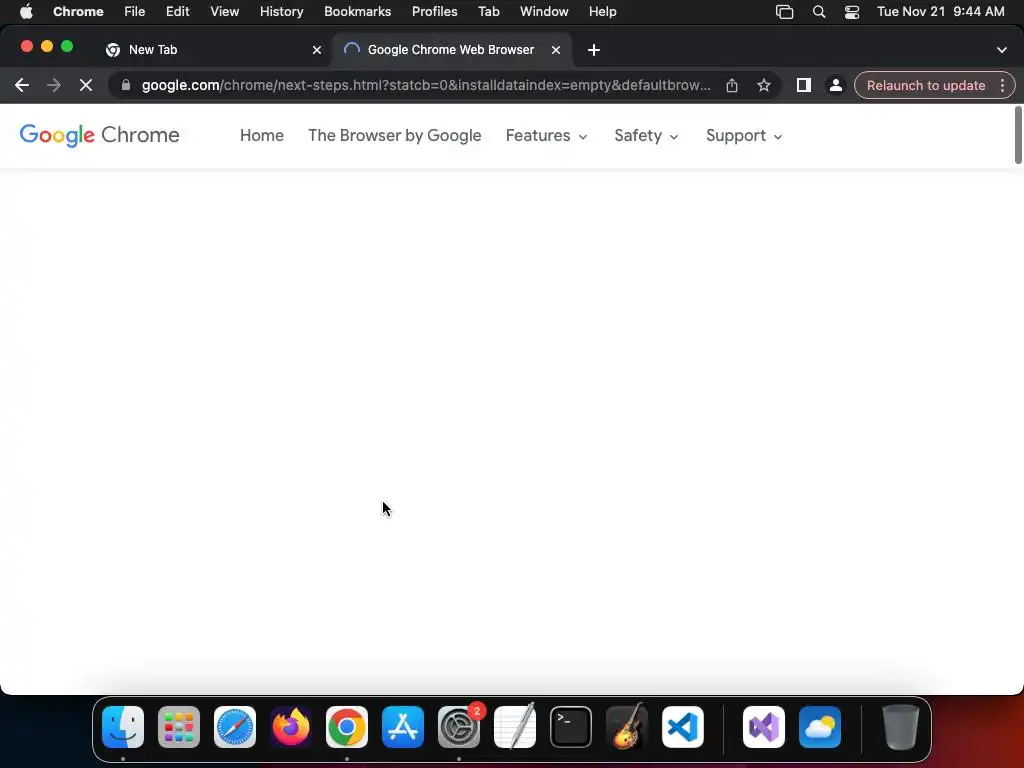The image size is (1024, 768).
Task: Close the Google Chrome Web Browser tab
Action: point(556,50)
